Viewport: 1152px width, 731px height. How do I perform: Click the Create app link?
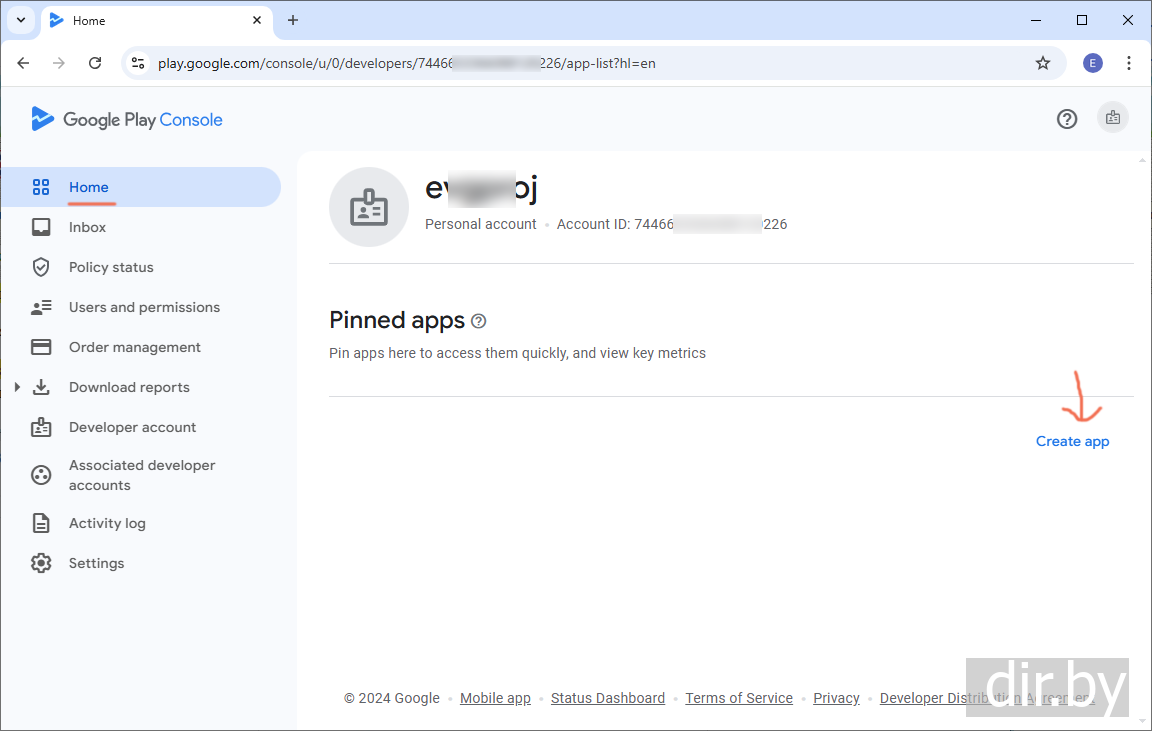click(1072, 441)
